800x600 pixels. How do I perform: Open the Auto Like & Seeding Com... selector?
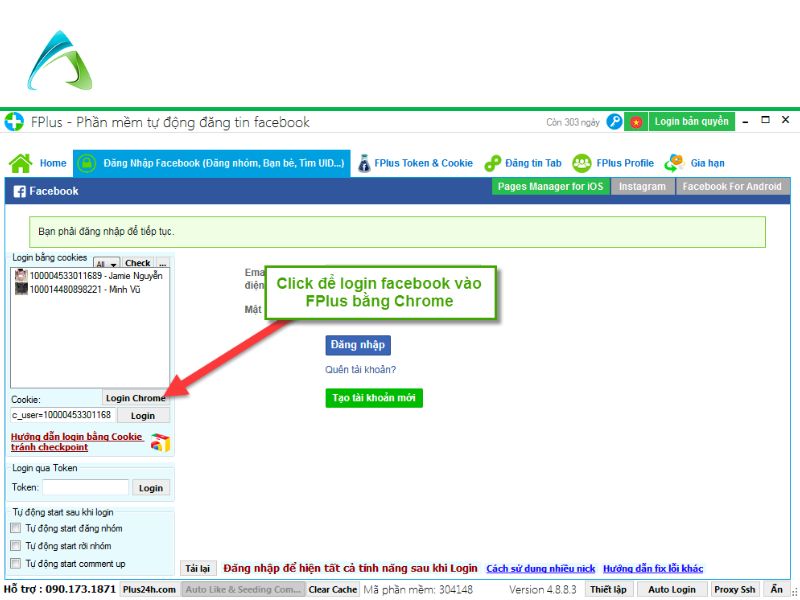(x=243, y=590)
